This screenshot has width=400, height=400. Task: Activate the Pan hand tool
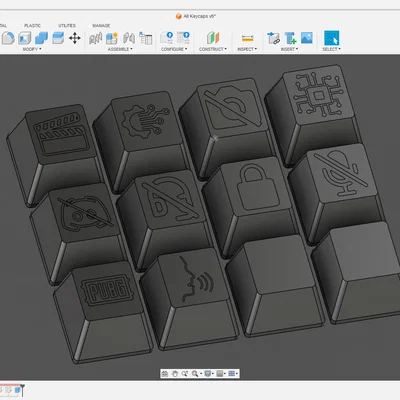click(175, 374)
